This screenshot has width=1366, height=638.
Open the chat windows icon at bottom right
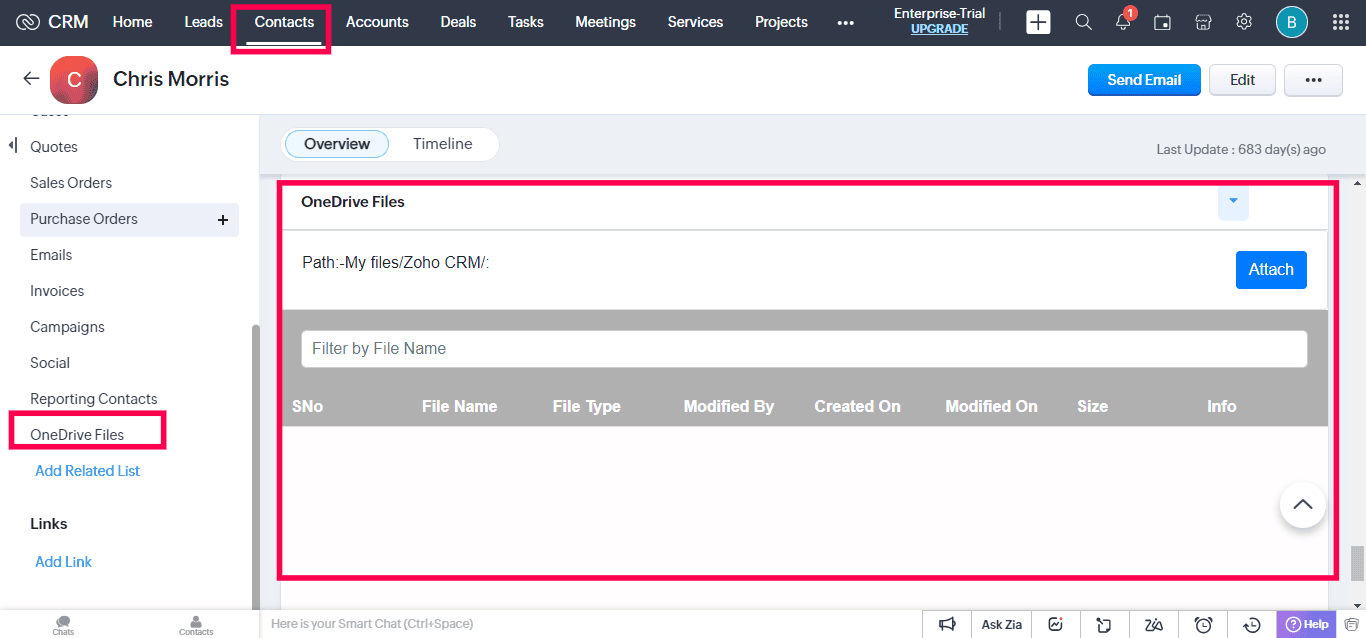(1351, 624)
